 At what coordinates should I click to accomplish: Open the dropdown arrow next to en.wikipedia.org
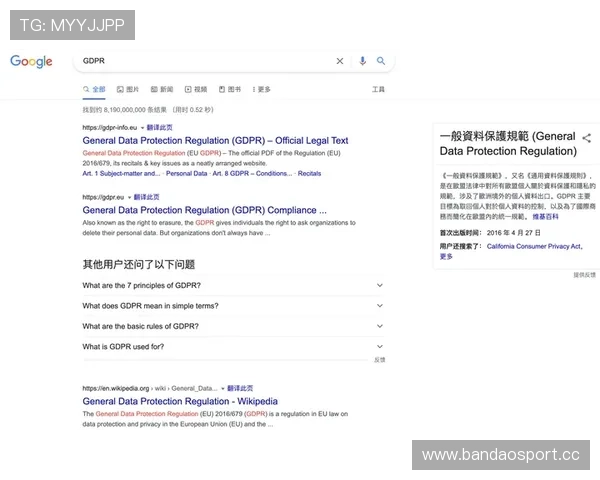click(x=223, y=389)
